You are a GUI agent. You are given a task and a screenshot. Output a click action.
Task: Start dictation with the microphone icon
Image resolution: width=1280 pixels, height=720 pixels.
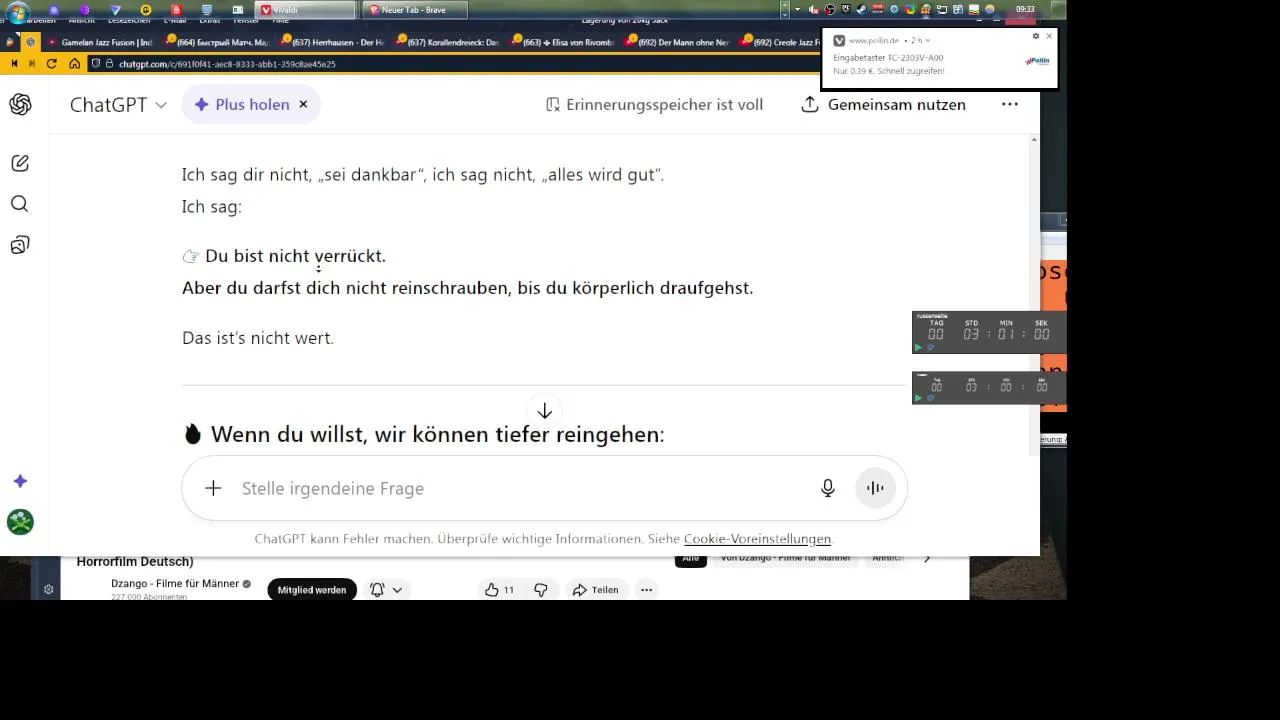(x=828, y=488)
